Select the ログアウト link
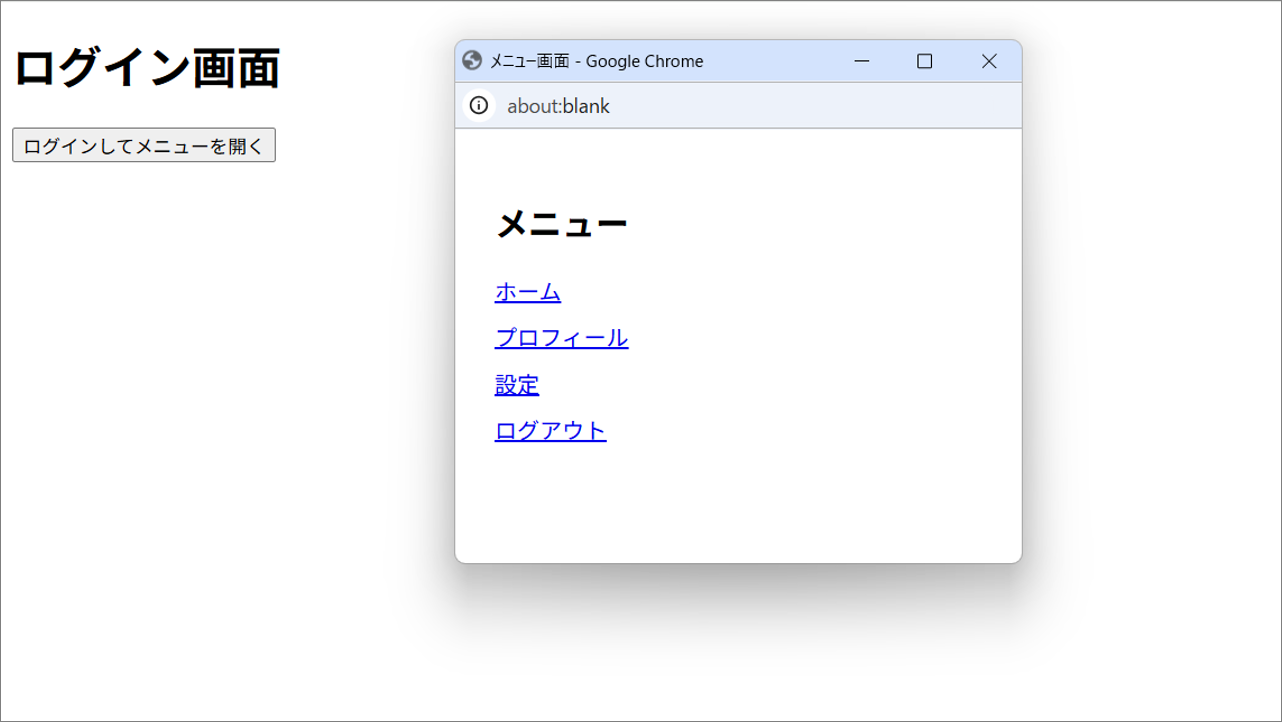This screenshot has height=722, width=1282. (x=550, y=431)
